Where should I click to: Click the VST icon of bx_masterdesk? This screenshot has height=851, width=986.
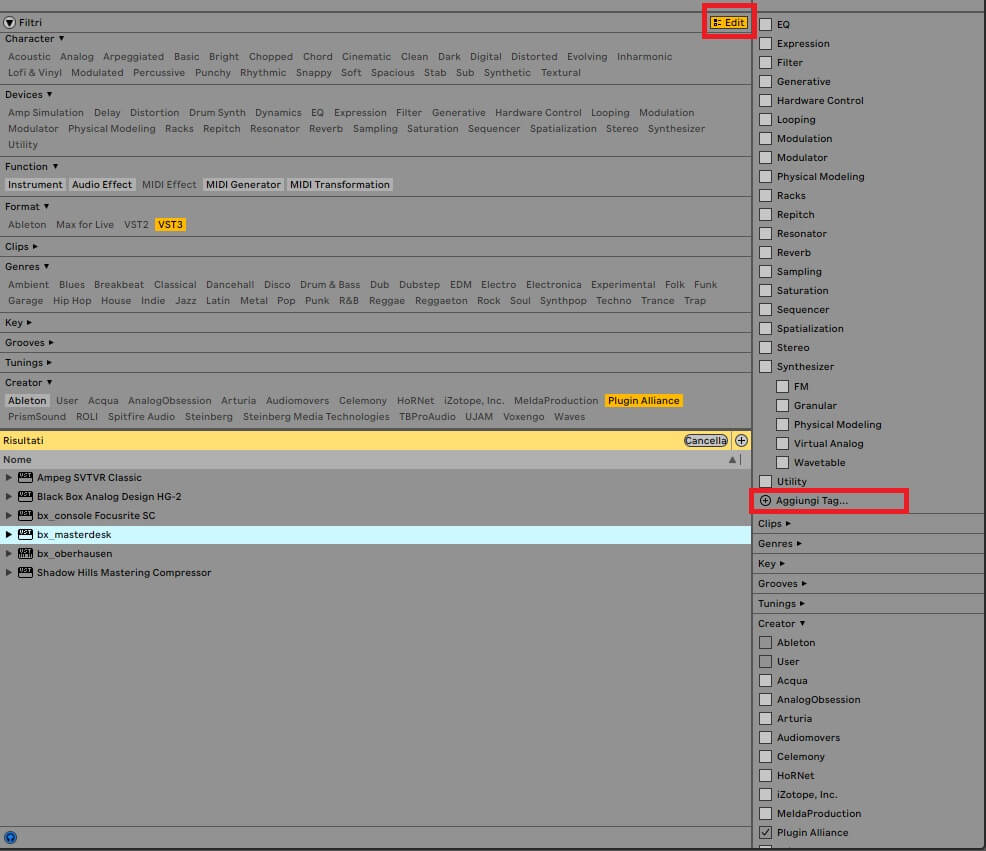point(25,535)
